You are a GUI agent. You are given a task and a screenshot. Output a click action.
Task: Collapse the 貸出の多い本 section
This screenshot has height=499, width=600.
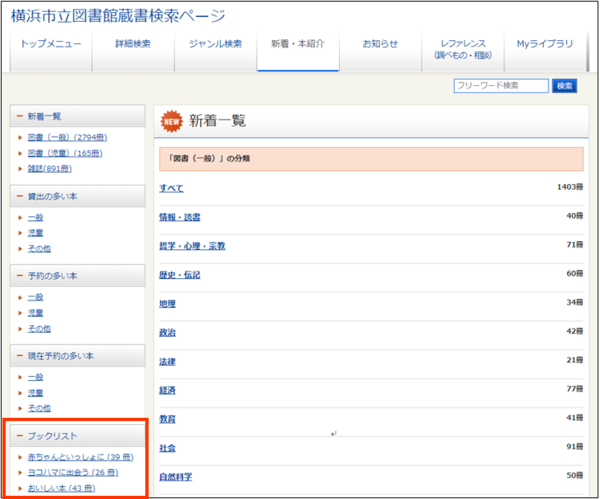click(20, 196)
